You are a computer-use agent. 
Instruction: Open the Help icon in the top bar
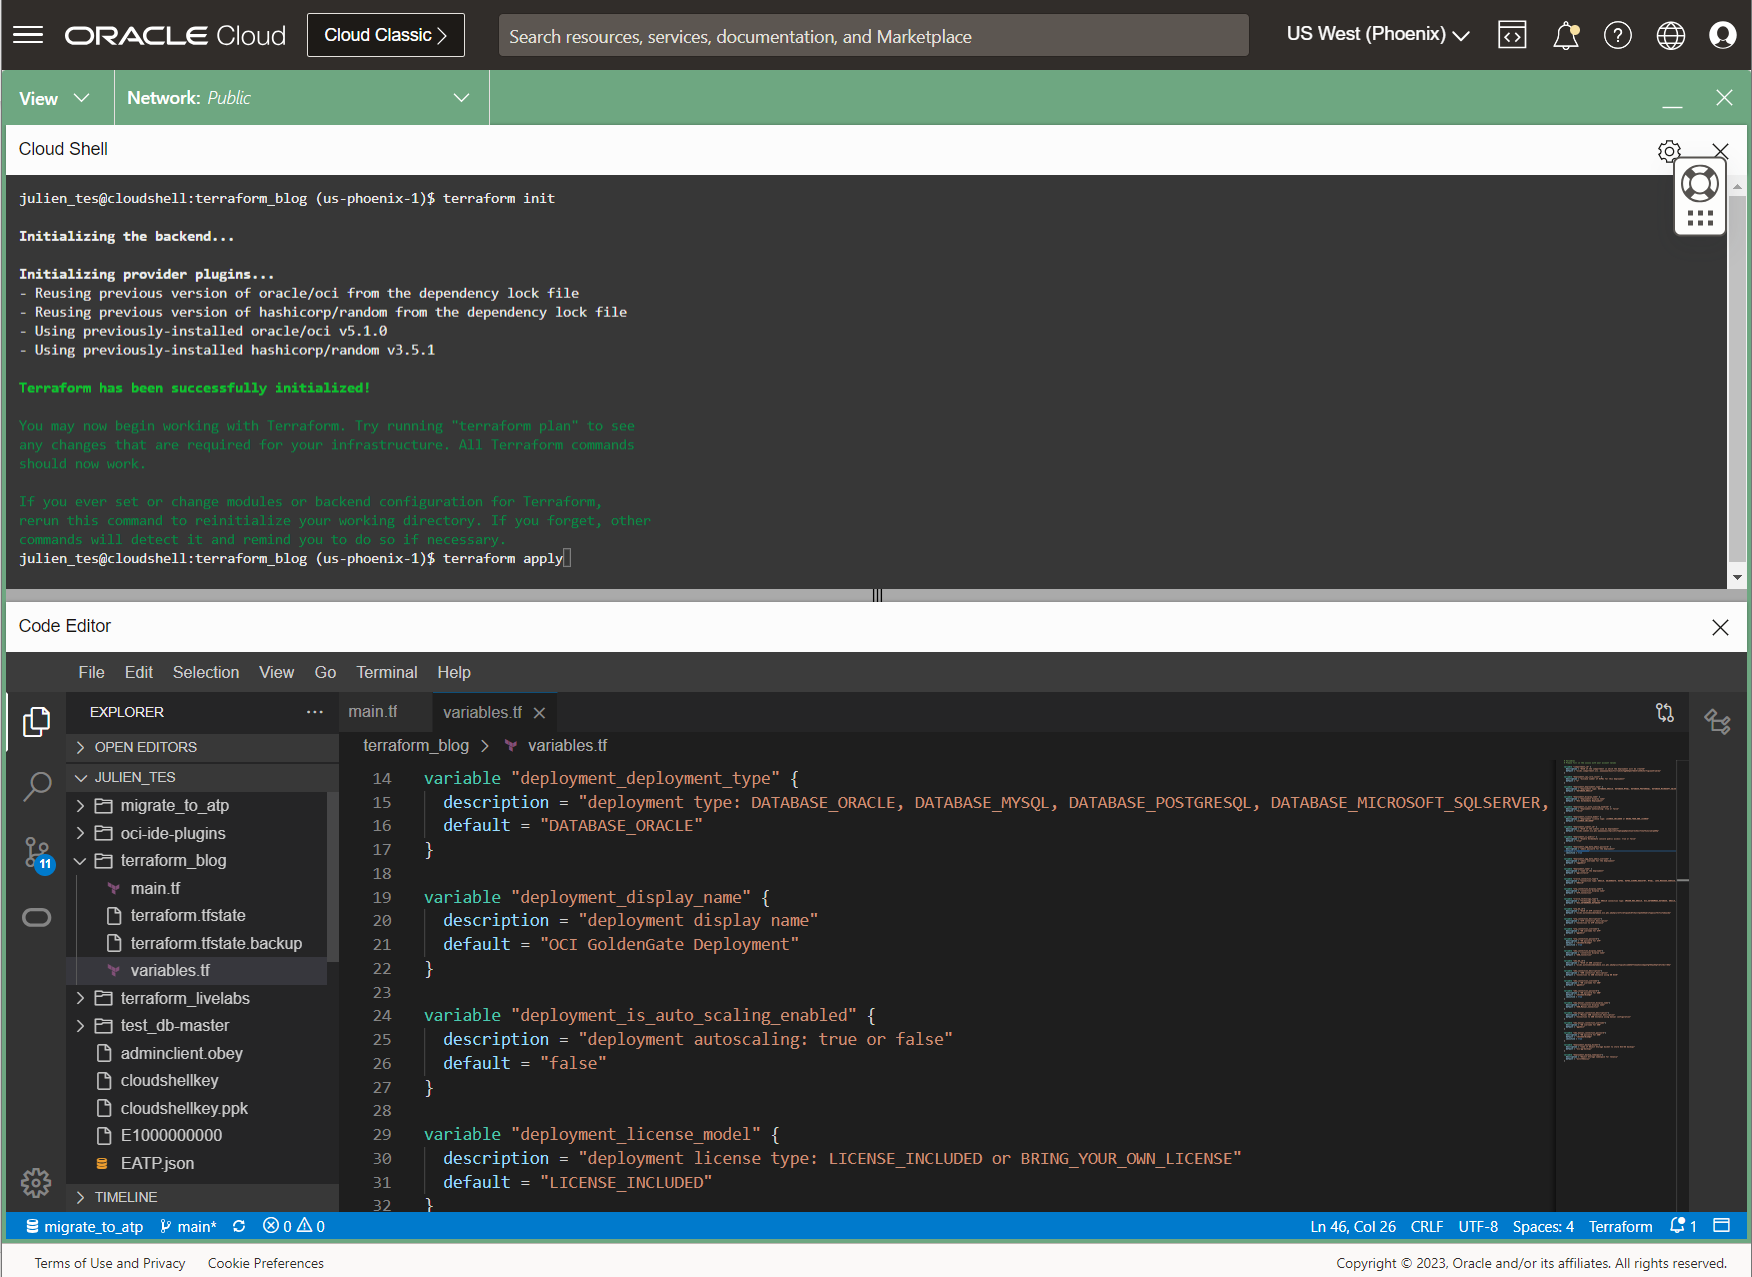[x=1618, y=35]
